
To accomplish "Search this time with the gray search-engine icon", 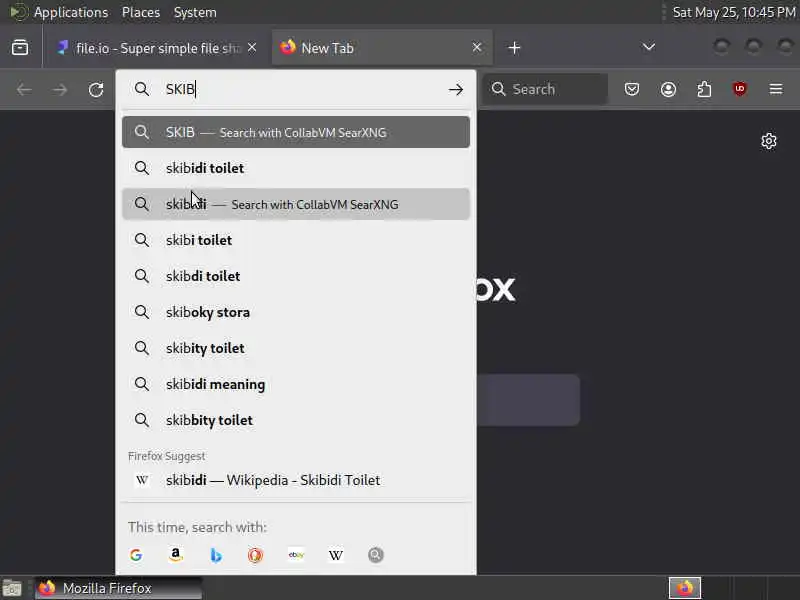I will coord(376,555).
